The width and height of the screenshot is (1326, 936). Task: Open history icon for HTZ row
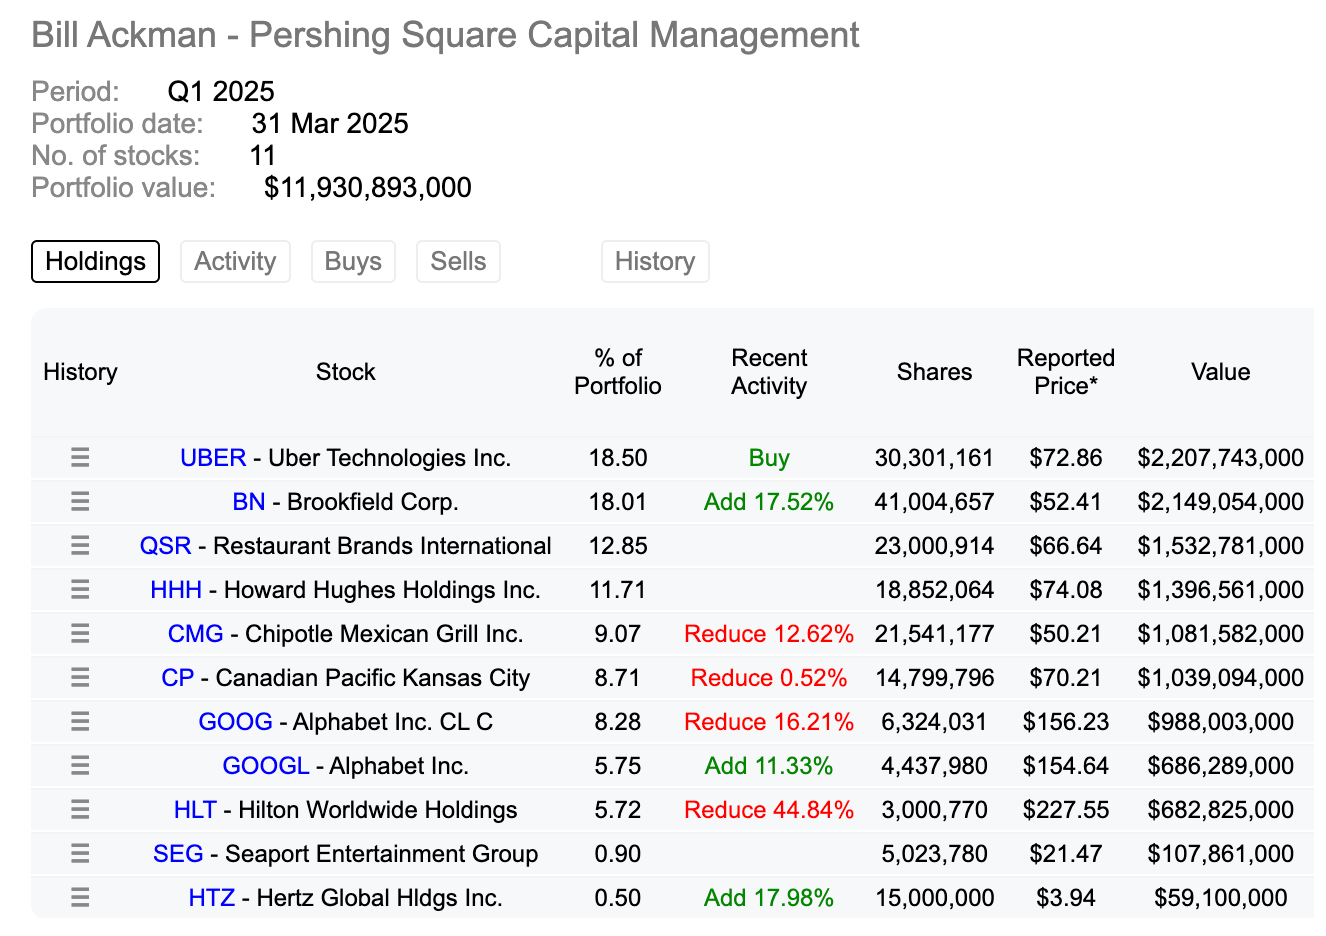[x=80, y=898]
